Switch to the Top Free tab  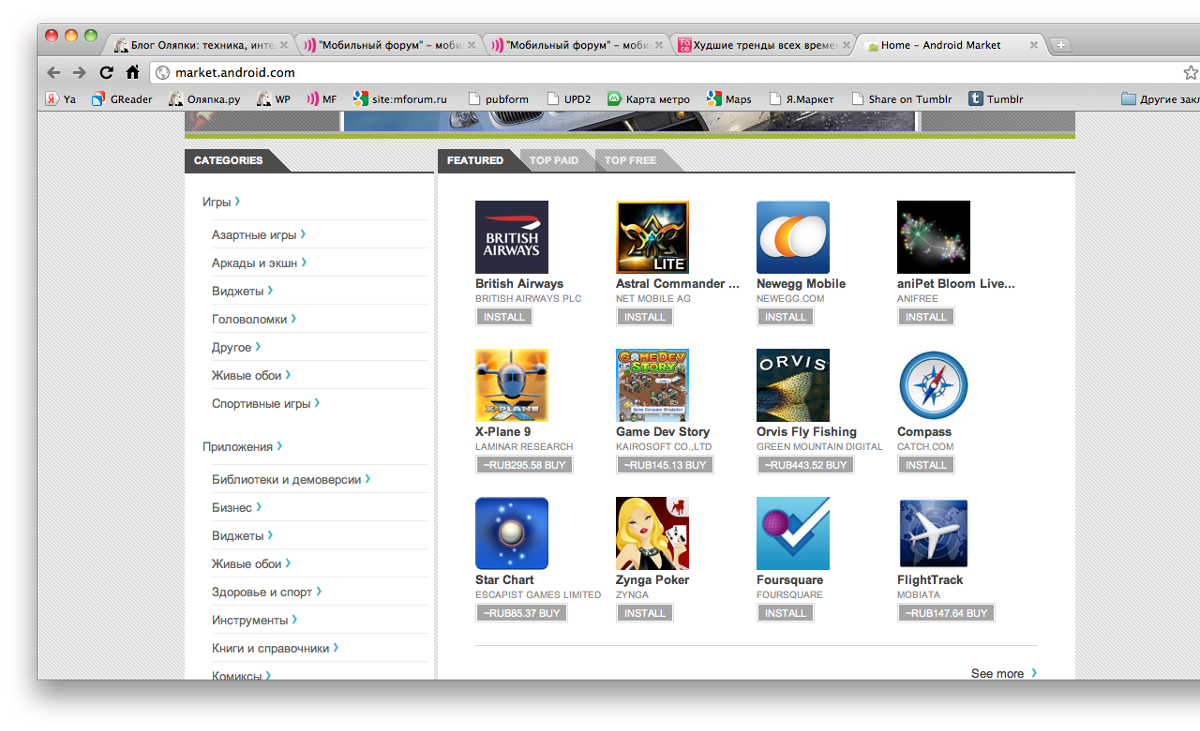click(x=630, y=160)
